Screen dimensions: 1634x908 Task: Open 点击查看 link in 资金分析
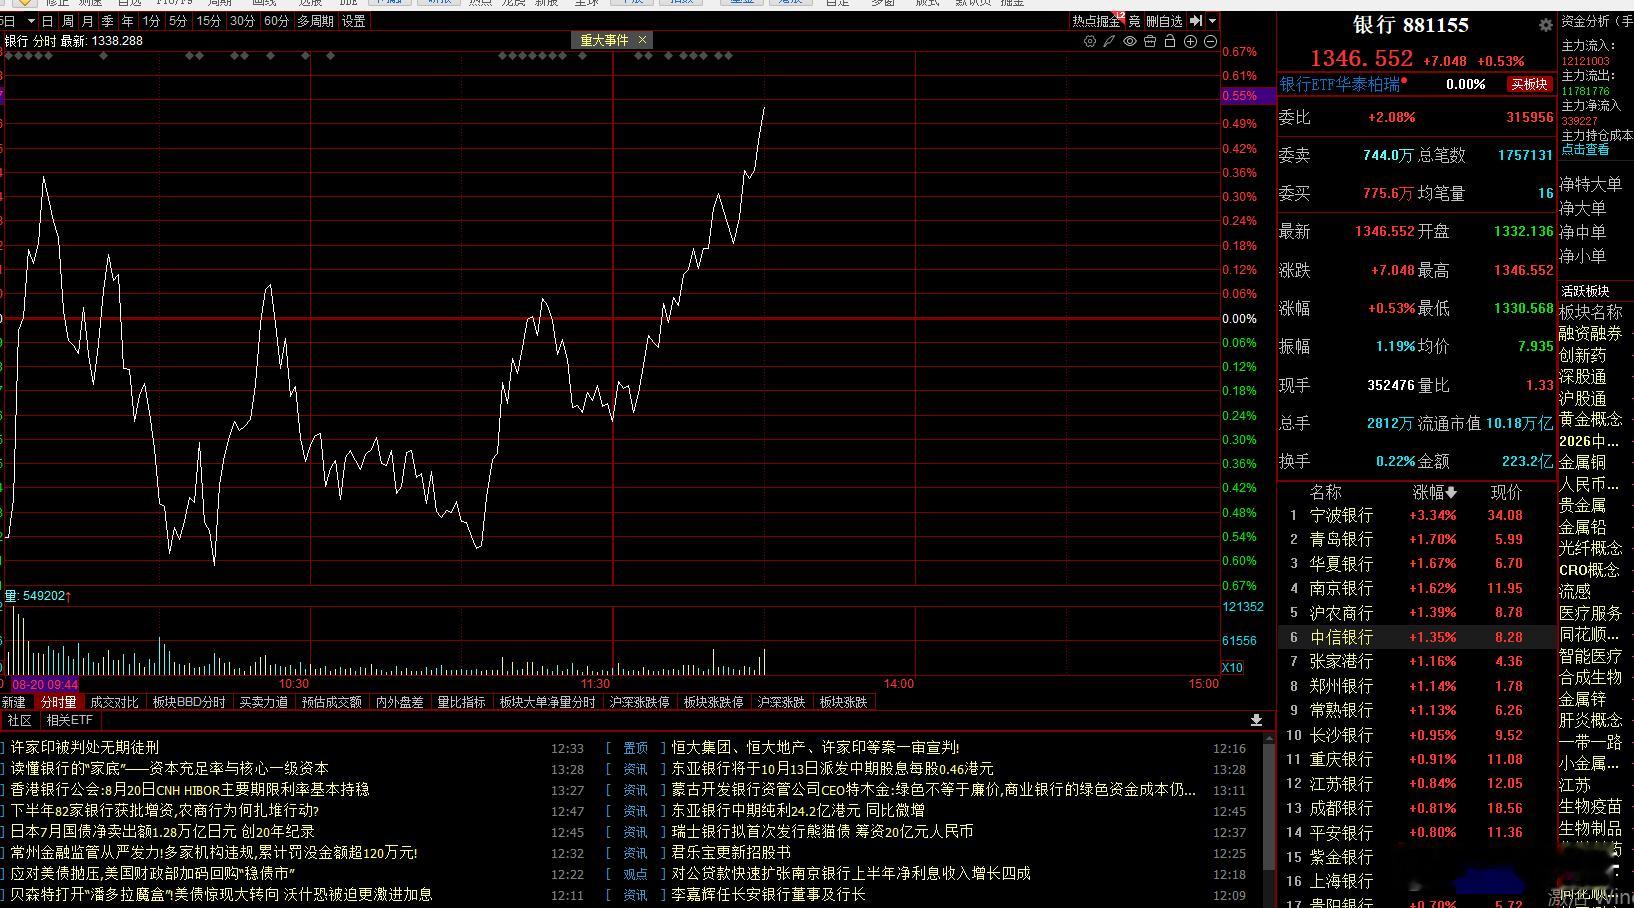click(x=1585, y=149)
